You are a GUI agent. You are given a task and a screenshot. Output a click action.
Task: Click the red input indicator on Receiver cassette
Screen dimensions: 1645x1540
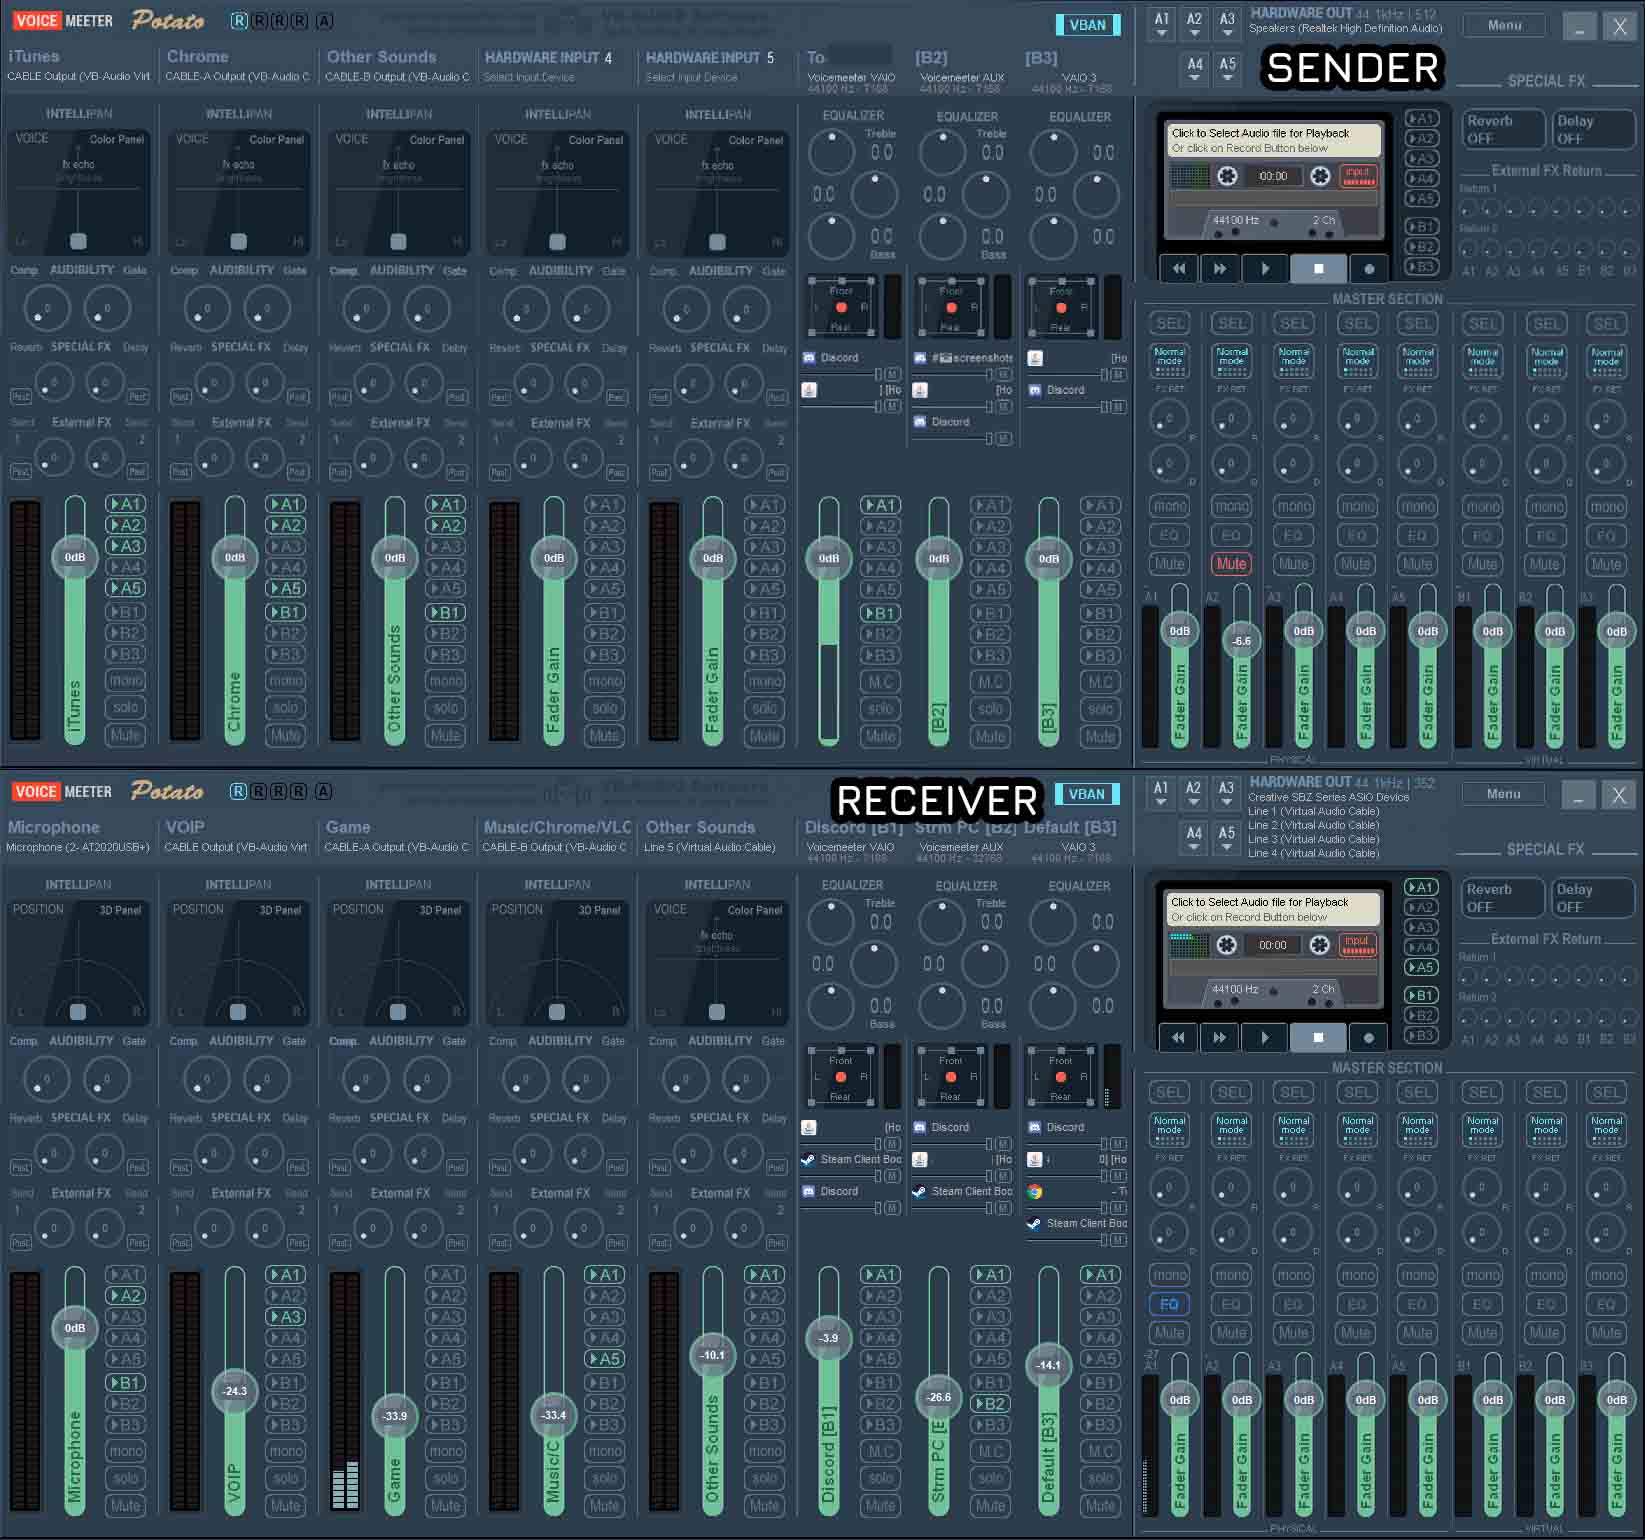click(x=1357, y=945)
